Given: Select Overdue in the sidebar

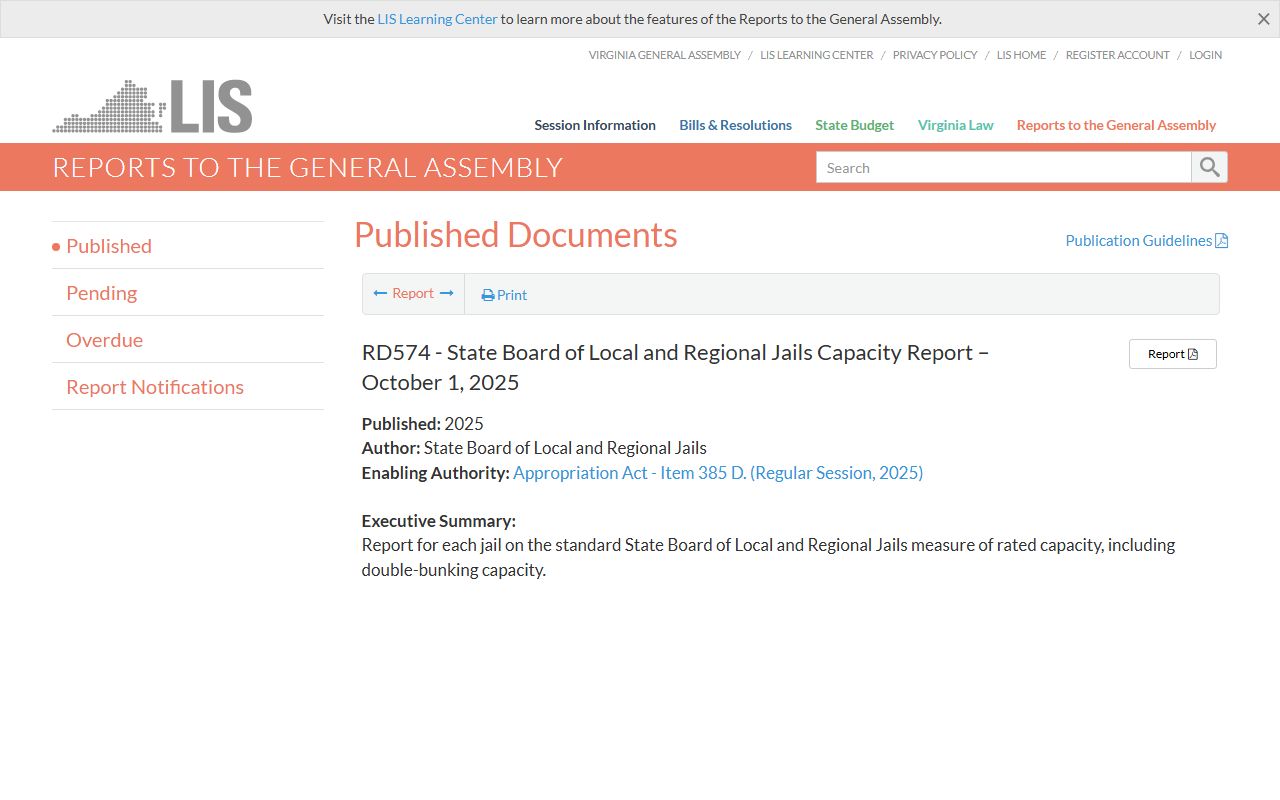Looking at the screenshot, I should point(104,340).
